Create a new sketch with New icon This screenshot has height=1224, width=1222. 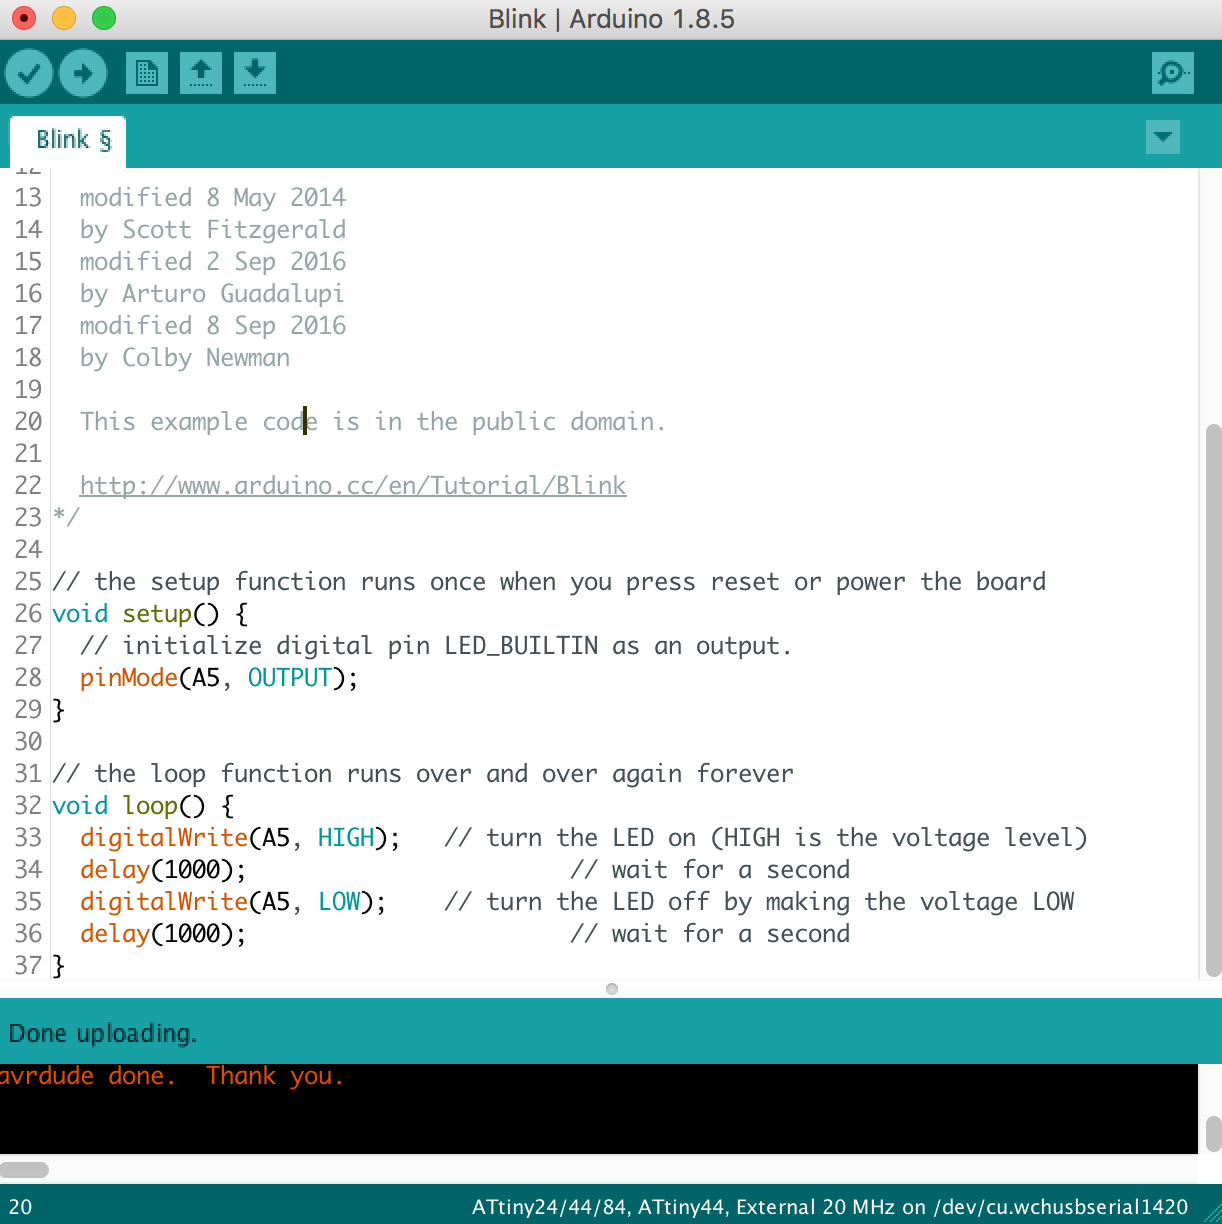147,73
